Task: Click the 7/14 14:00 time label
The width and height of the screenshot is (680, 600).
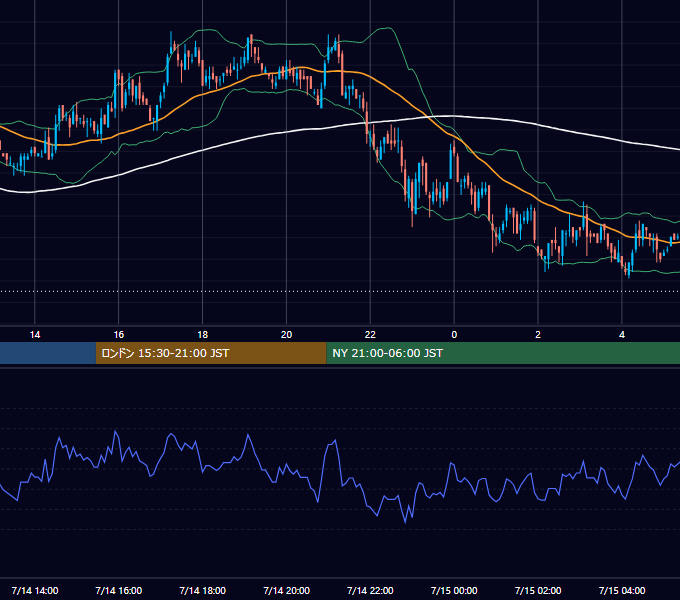Action: tap(35, 590)
